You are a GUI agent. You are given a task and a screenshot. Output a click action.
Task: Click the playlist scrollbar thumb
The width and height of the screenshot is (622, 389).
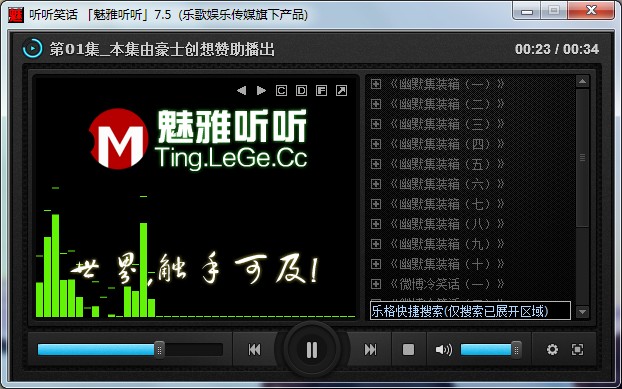point(582,158)
